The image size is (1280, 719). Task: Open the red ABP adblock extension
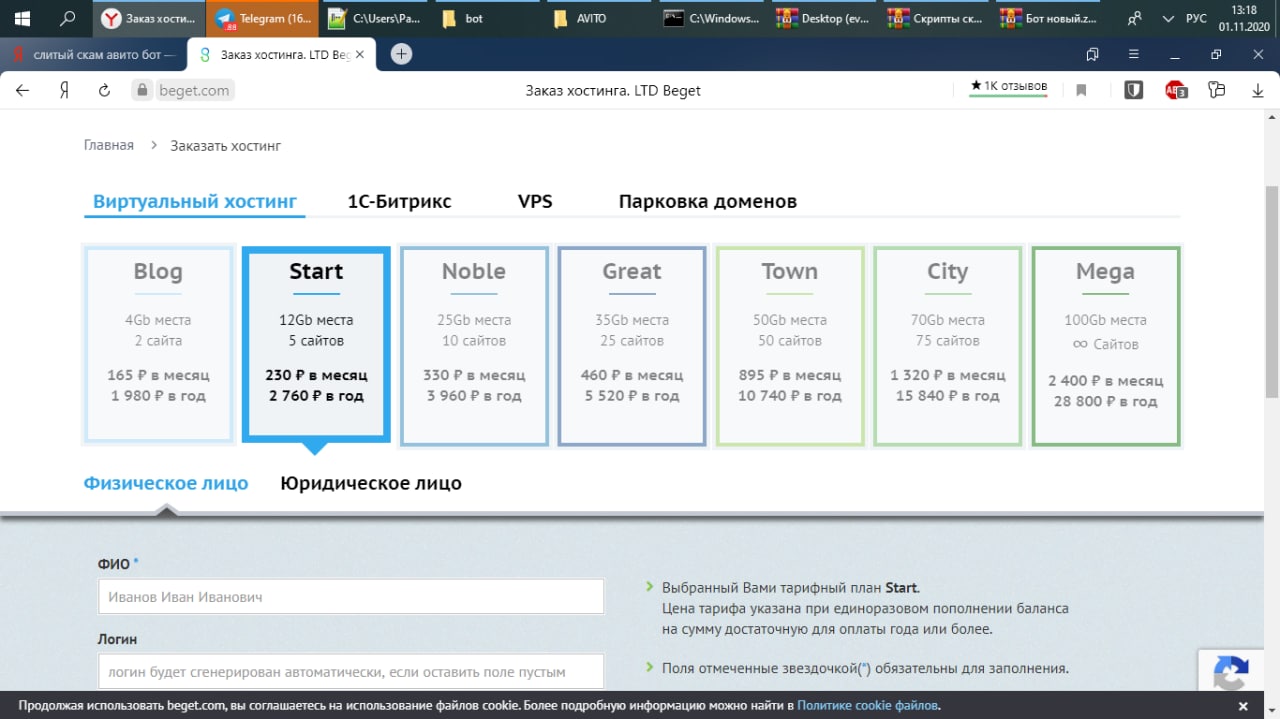pos(1176,90)
